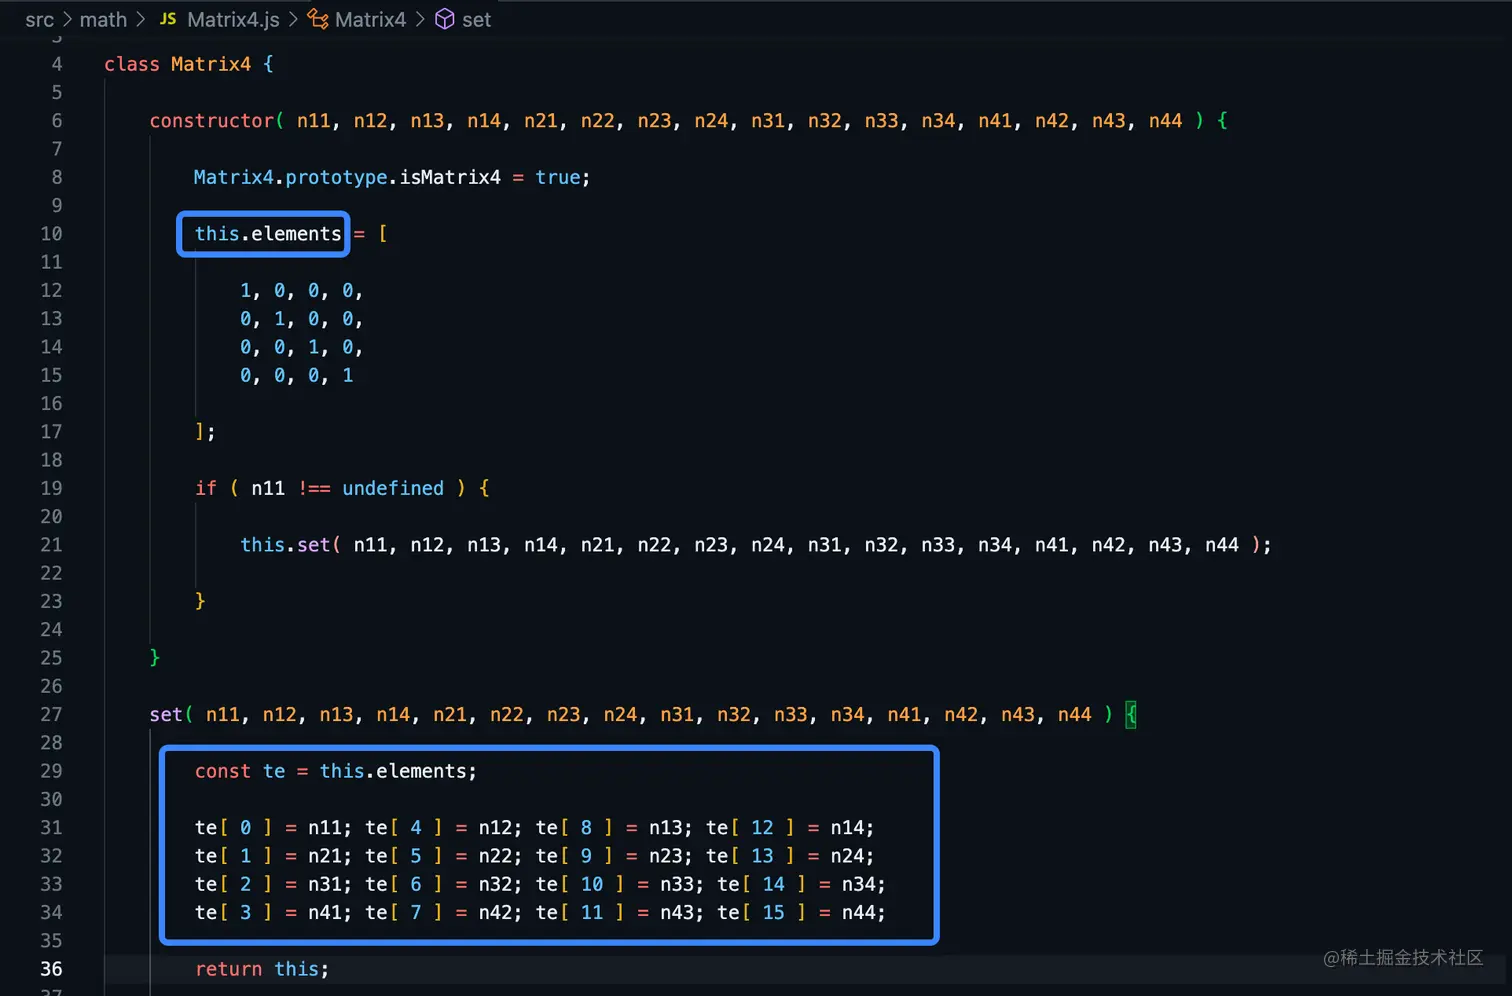Click the JS file icon in breadcrumb

coord(168,19)
